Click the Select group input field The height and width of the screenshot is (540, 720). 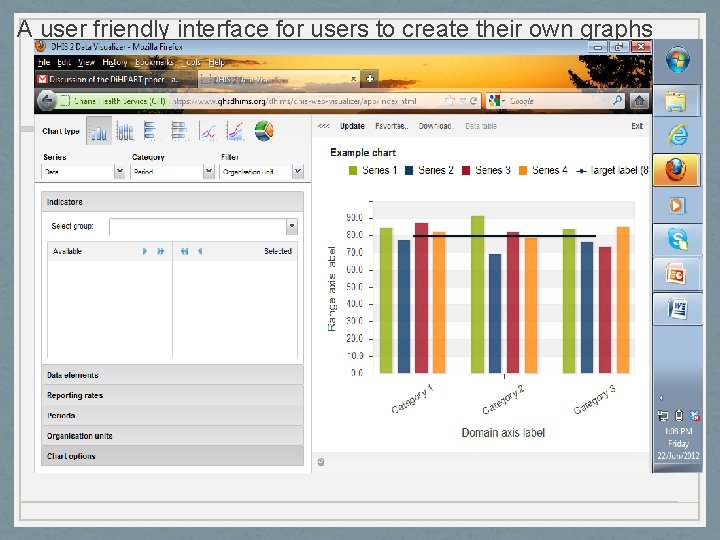tap(198, 226)
